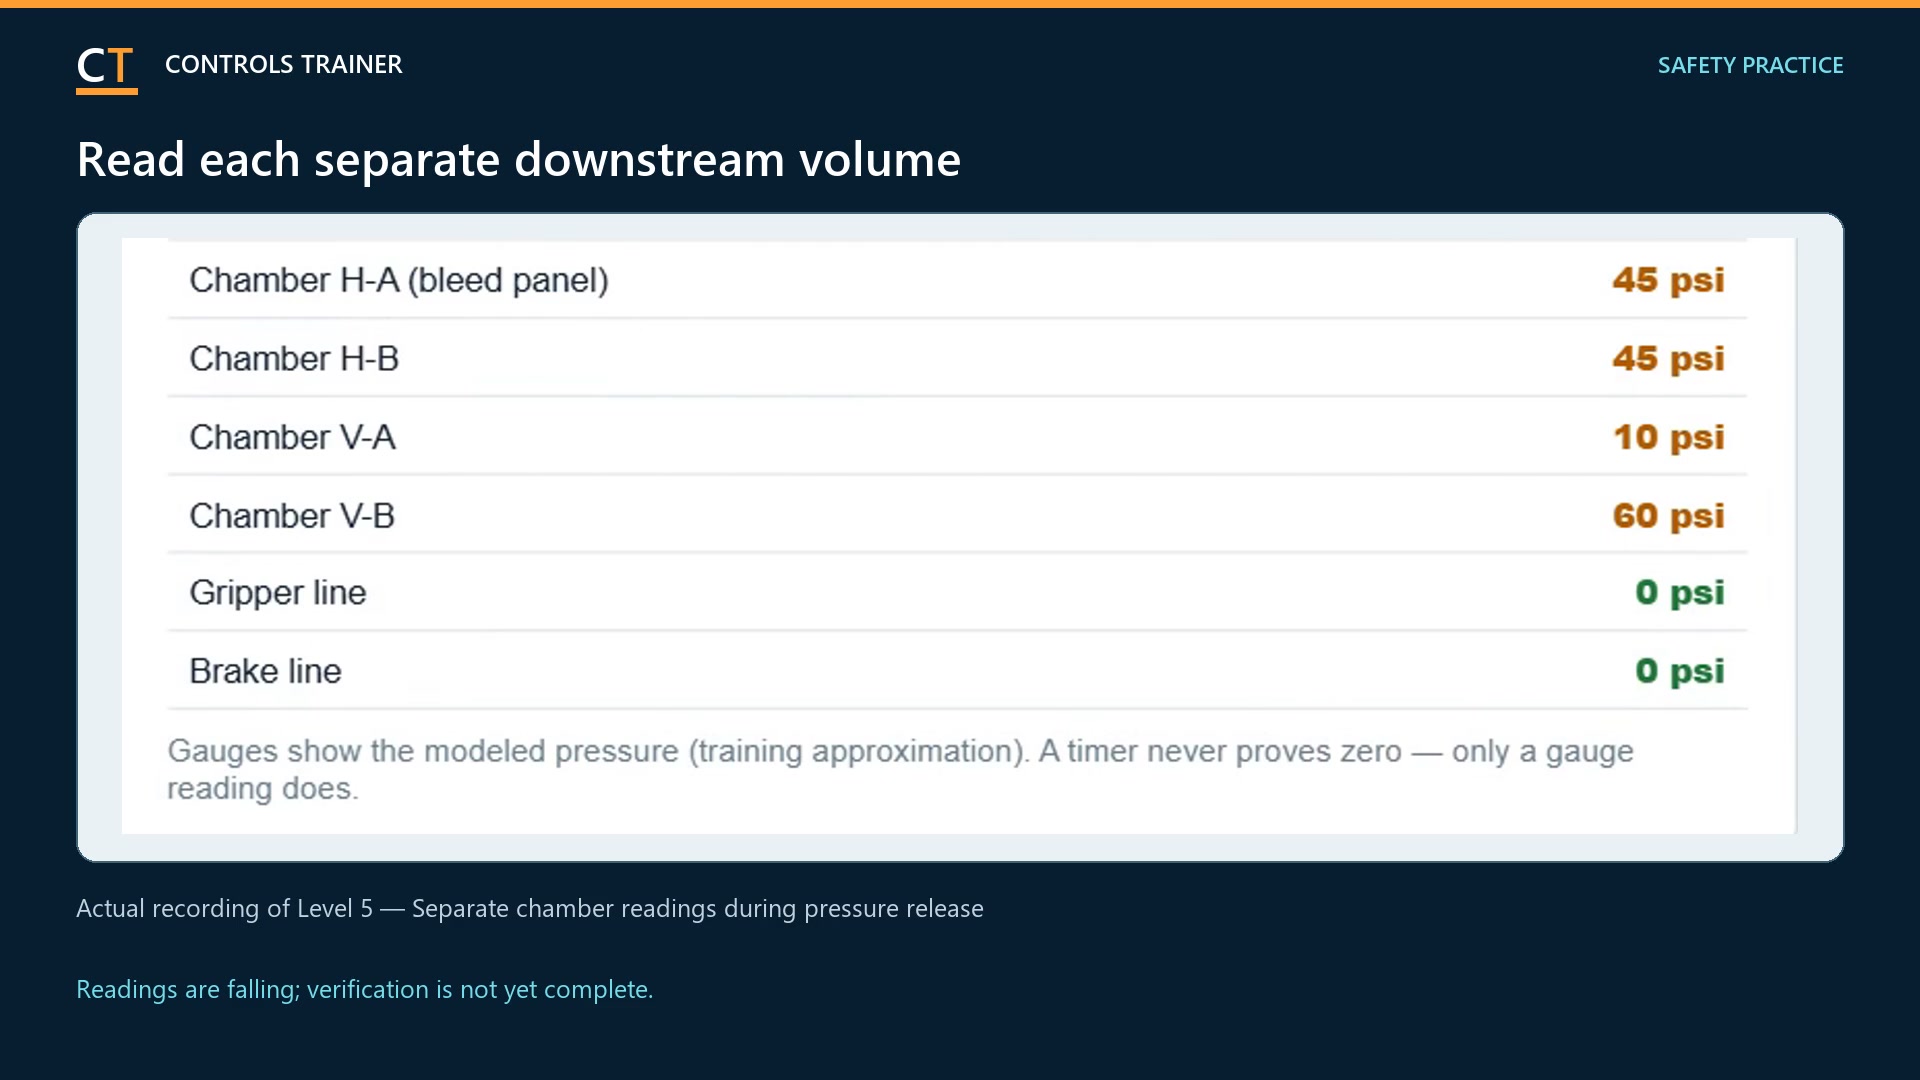Click the 45 psi reading for Chamber H-B
This screenshot has width=1920, height=1080.
click(1668, 359)
